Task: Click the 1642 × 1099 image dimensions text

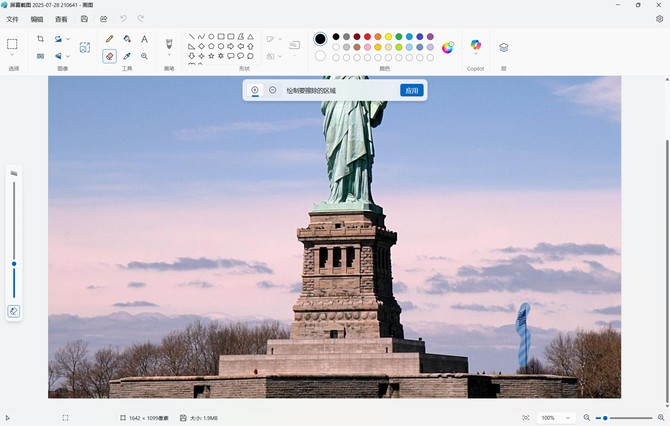Action: tap(149, 418)
